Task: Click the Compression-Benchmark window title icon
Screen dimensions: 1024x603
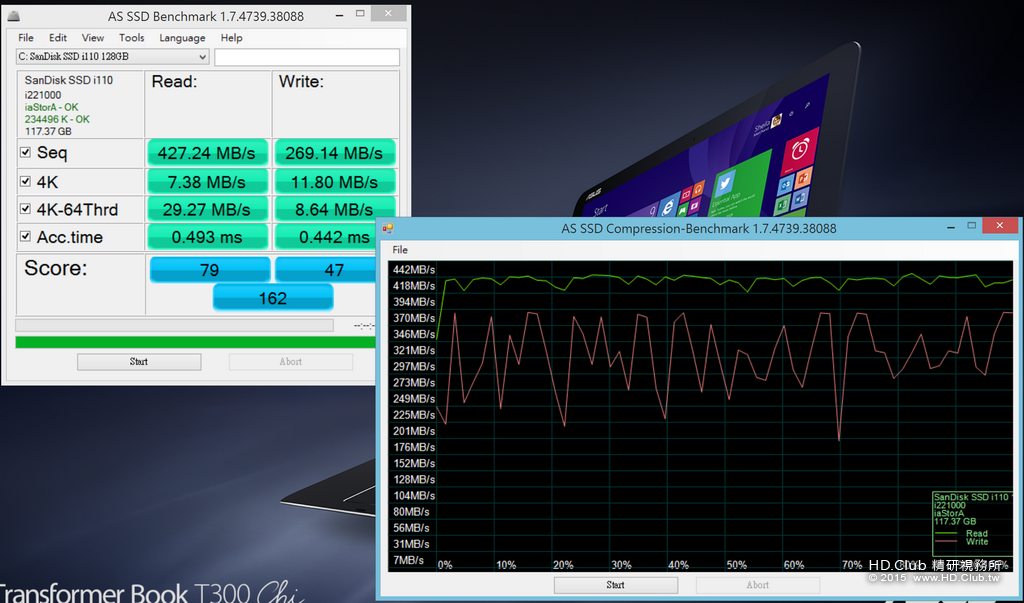Action: click(388, 228)
